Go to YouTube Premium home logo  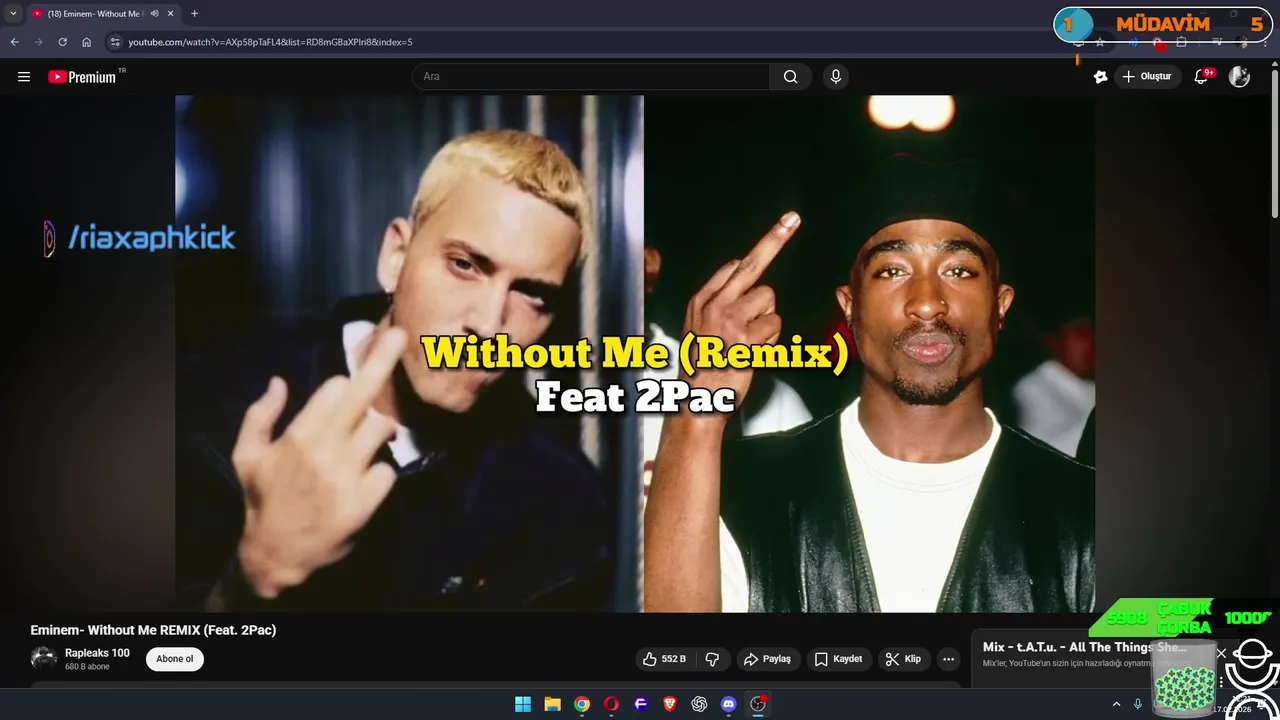(83, 77)
